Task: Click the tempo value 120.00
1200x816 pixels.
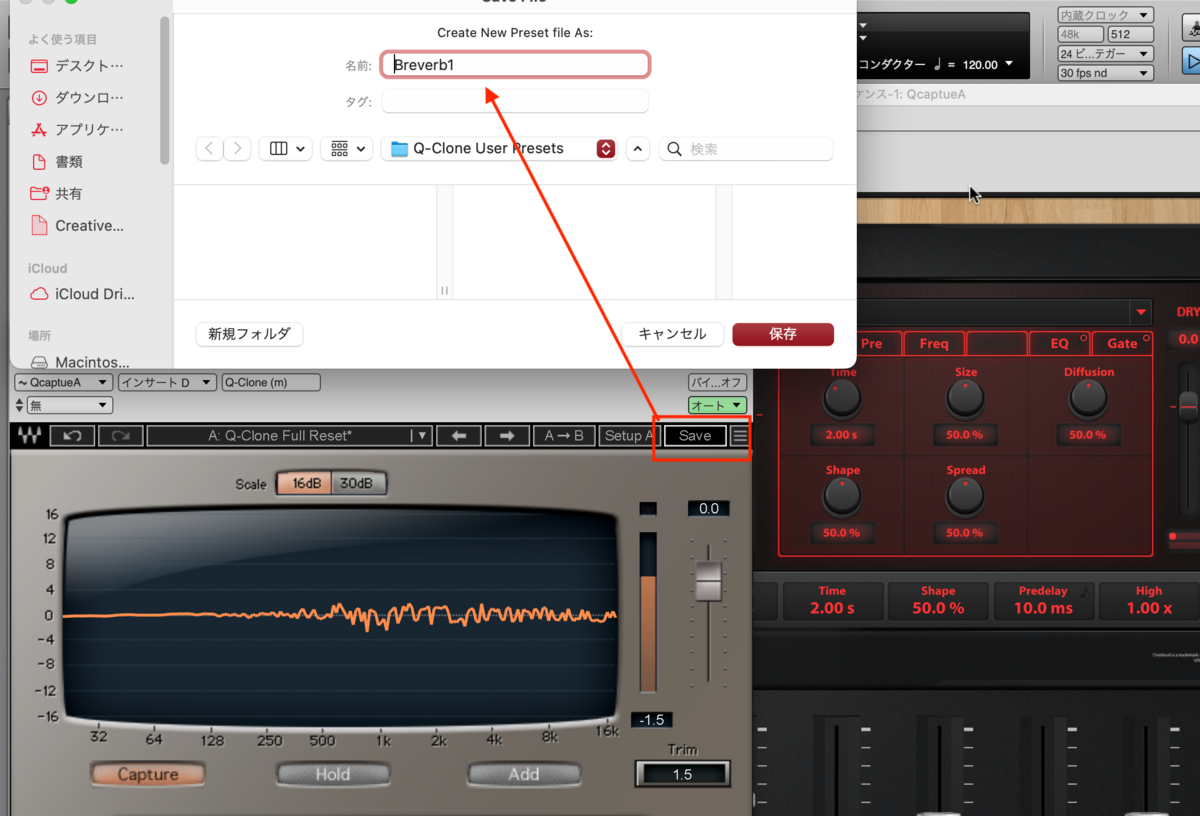Action: [x=980, y=64]
